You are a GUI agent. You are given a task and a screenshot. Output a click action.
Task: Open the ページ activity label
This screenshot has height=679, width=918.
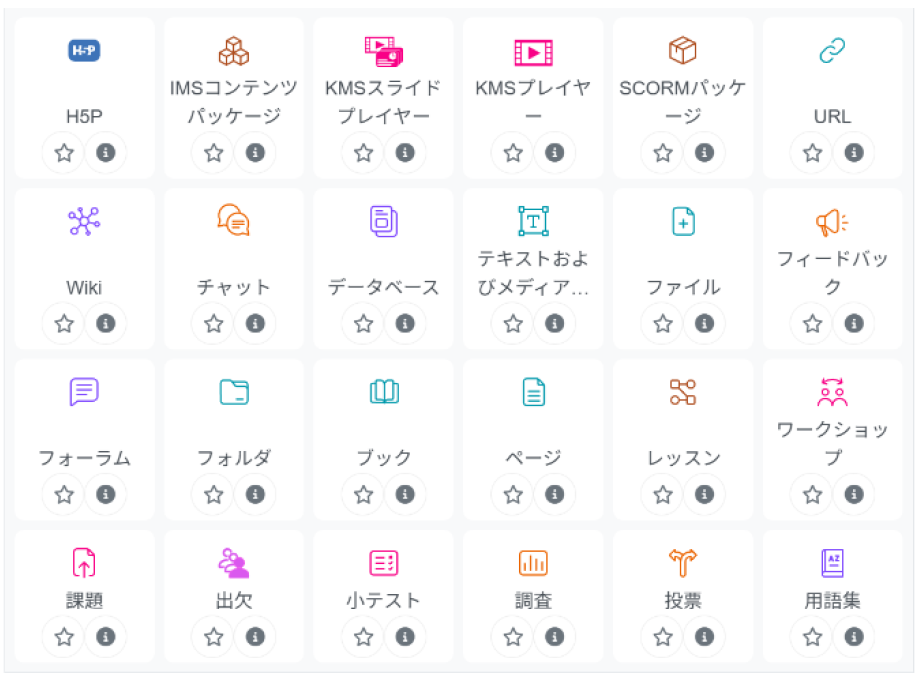point(533,458)
